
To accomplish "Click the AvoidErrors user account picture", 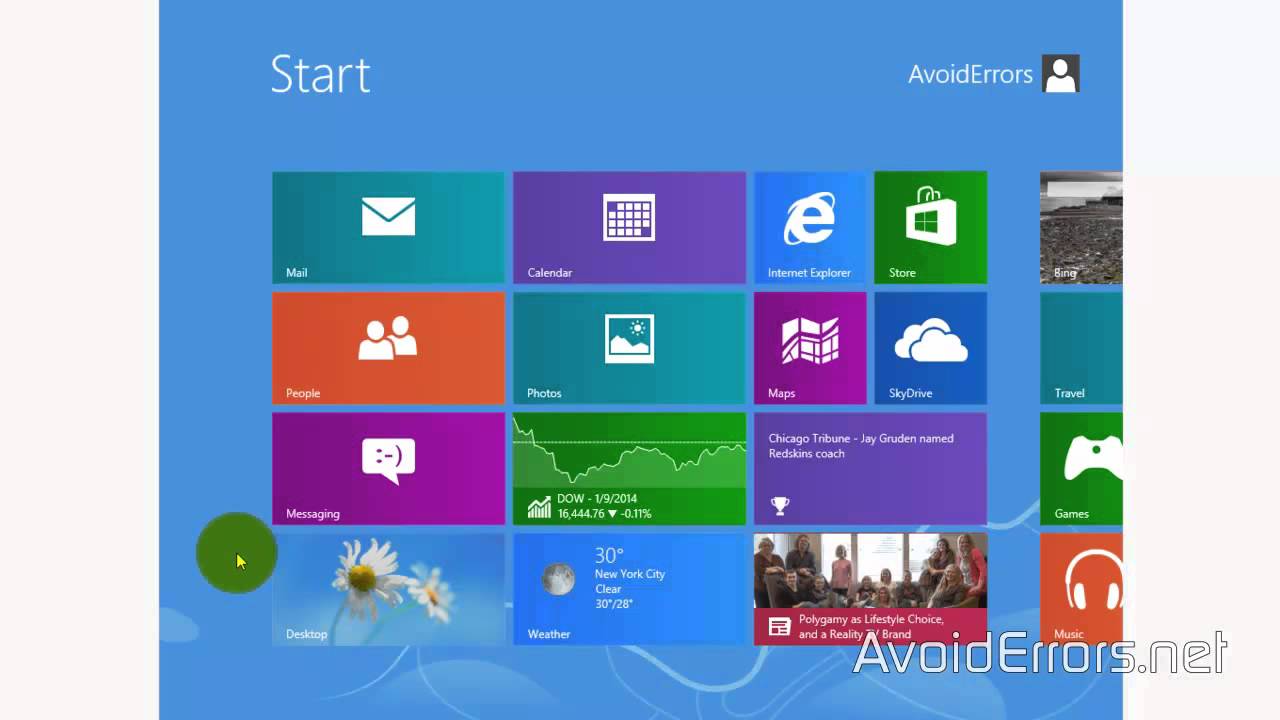I will 1060,74.
